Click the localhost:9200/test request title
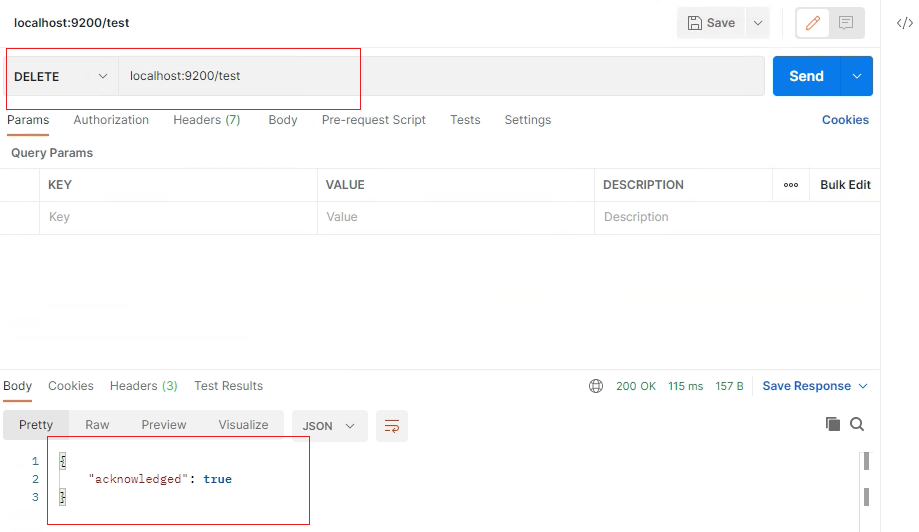Screen dimensions: 919x532 [x=72, y=23]
